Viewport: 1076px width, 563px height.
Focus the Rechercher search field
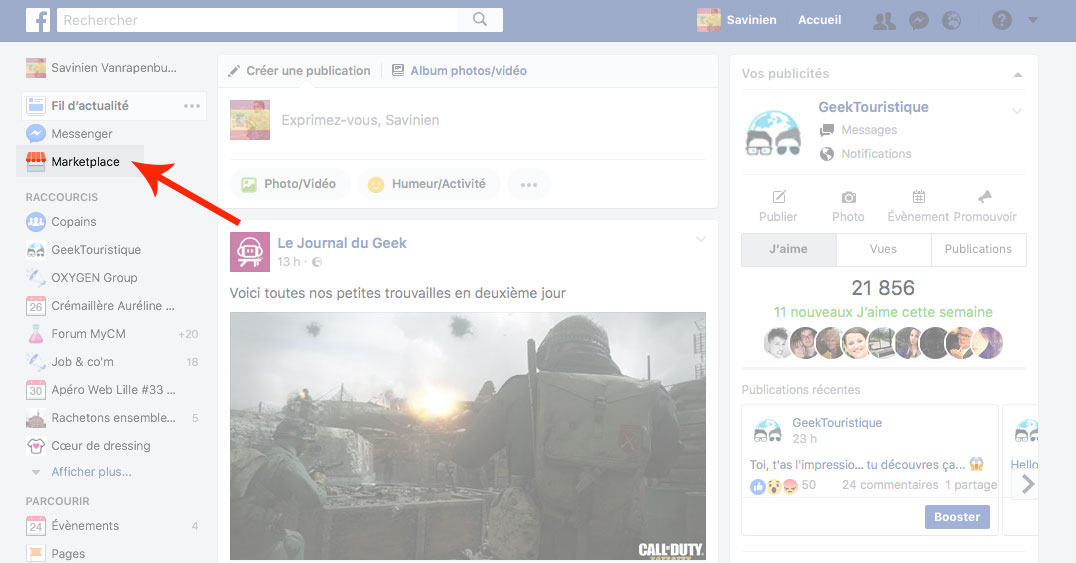point(257,20)
